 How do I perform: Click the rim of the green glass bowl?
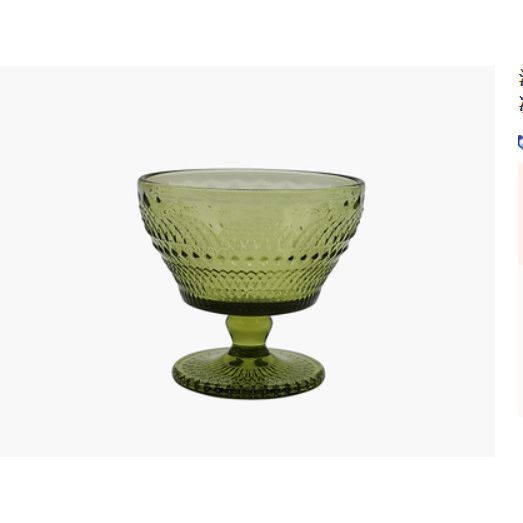point(251,177)
